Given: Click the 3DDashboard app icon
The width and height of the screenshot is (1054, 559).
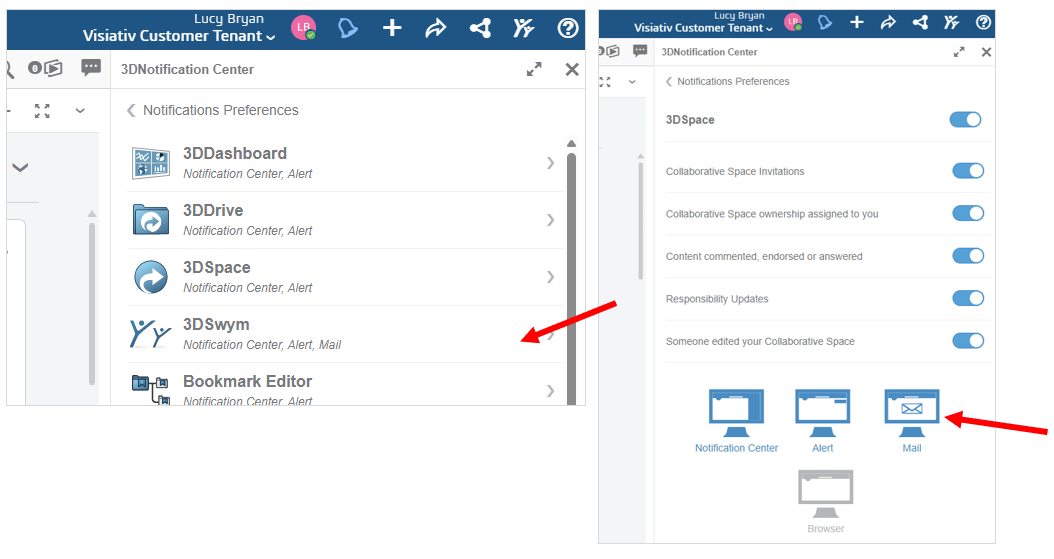Looking at the screenshot, I should coord(151,163).
